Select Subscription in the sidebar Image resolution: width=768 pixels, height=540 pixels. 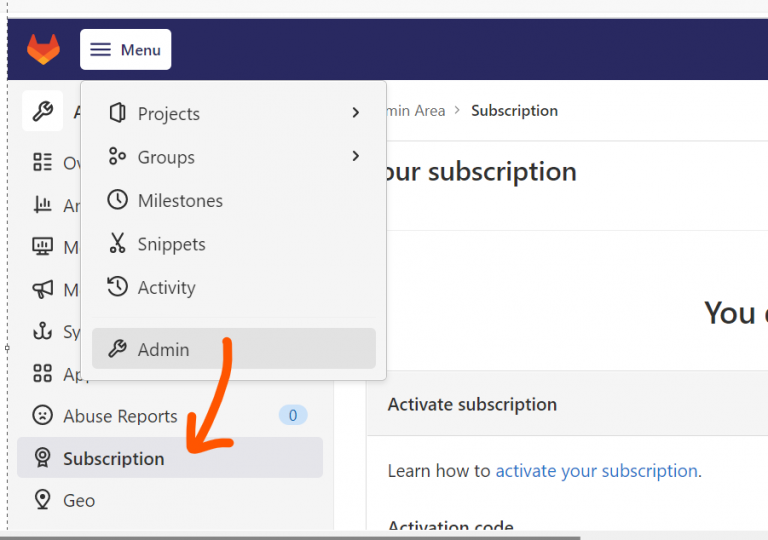tap(113, 459)
